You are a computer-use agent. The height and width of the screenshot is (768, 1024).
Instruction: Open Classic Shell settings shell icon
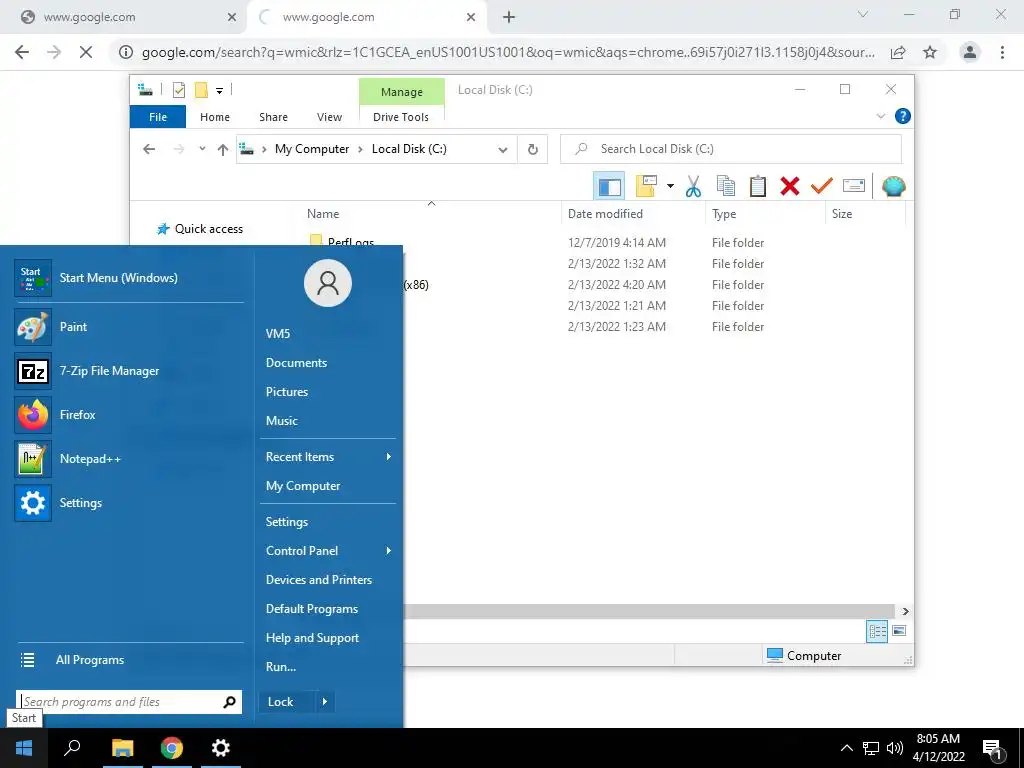tap(893, 187)
